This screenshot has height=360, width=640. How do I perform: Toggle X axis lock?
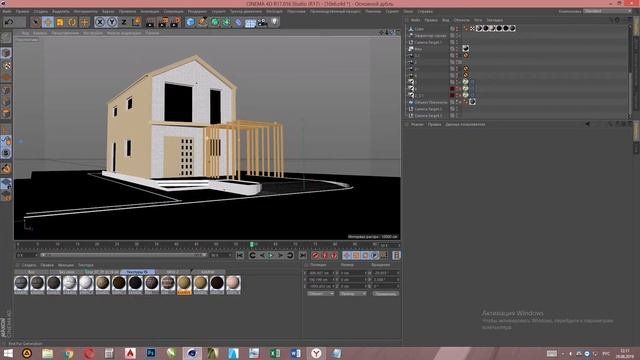[100, 22]
